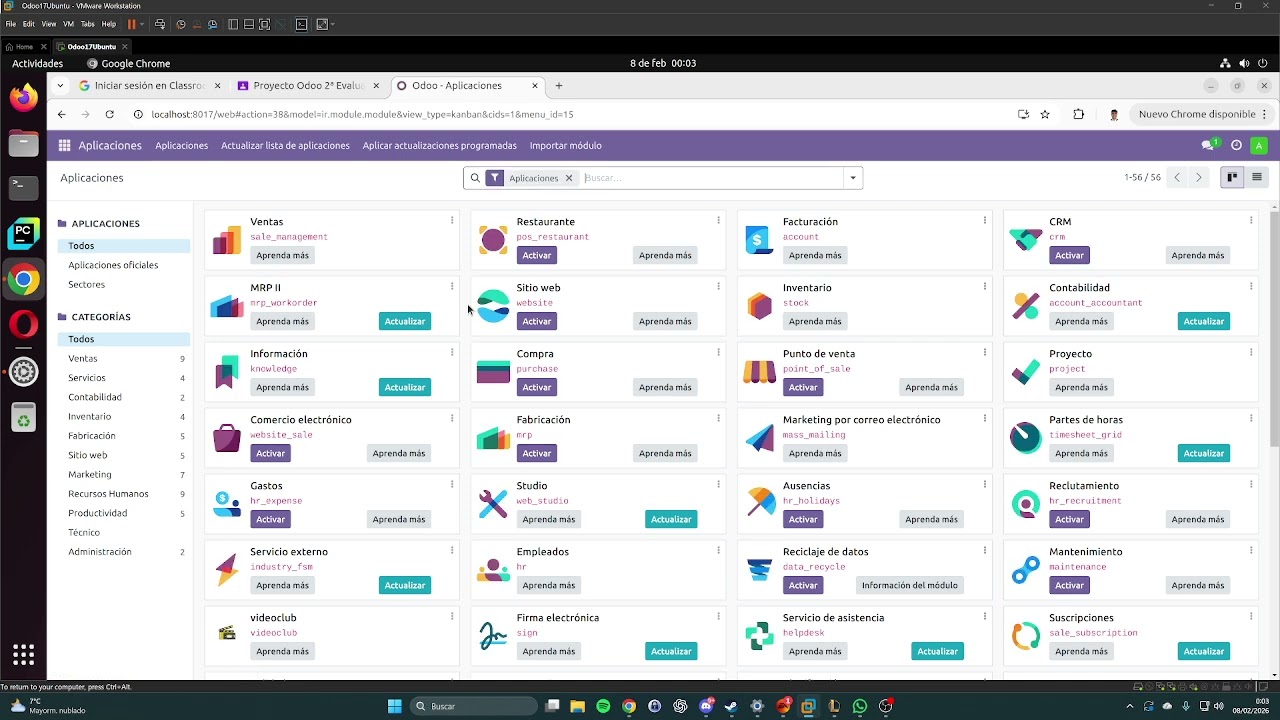The image size is (1280, 720).
Task: Open the Importar módulo menu
Action: click(565, 145)
